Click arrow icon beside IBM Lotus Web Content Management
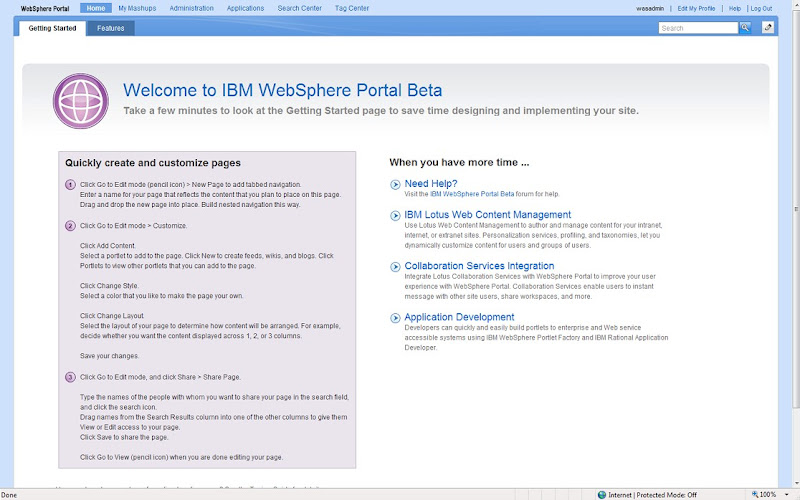Viewport: 800px width, 500px height. [396, 215]
